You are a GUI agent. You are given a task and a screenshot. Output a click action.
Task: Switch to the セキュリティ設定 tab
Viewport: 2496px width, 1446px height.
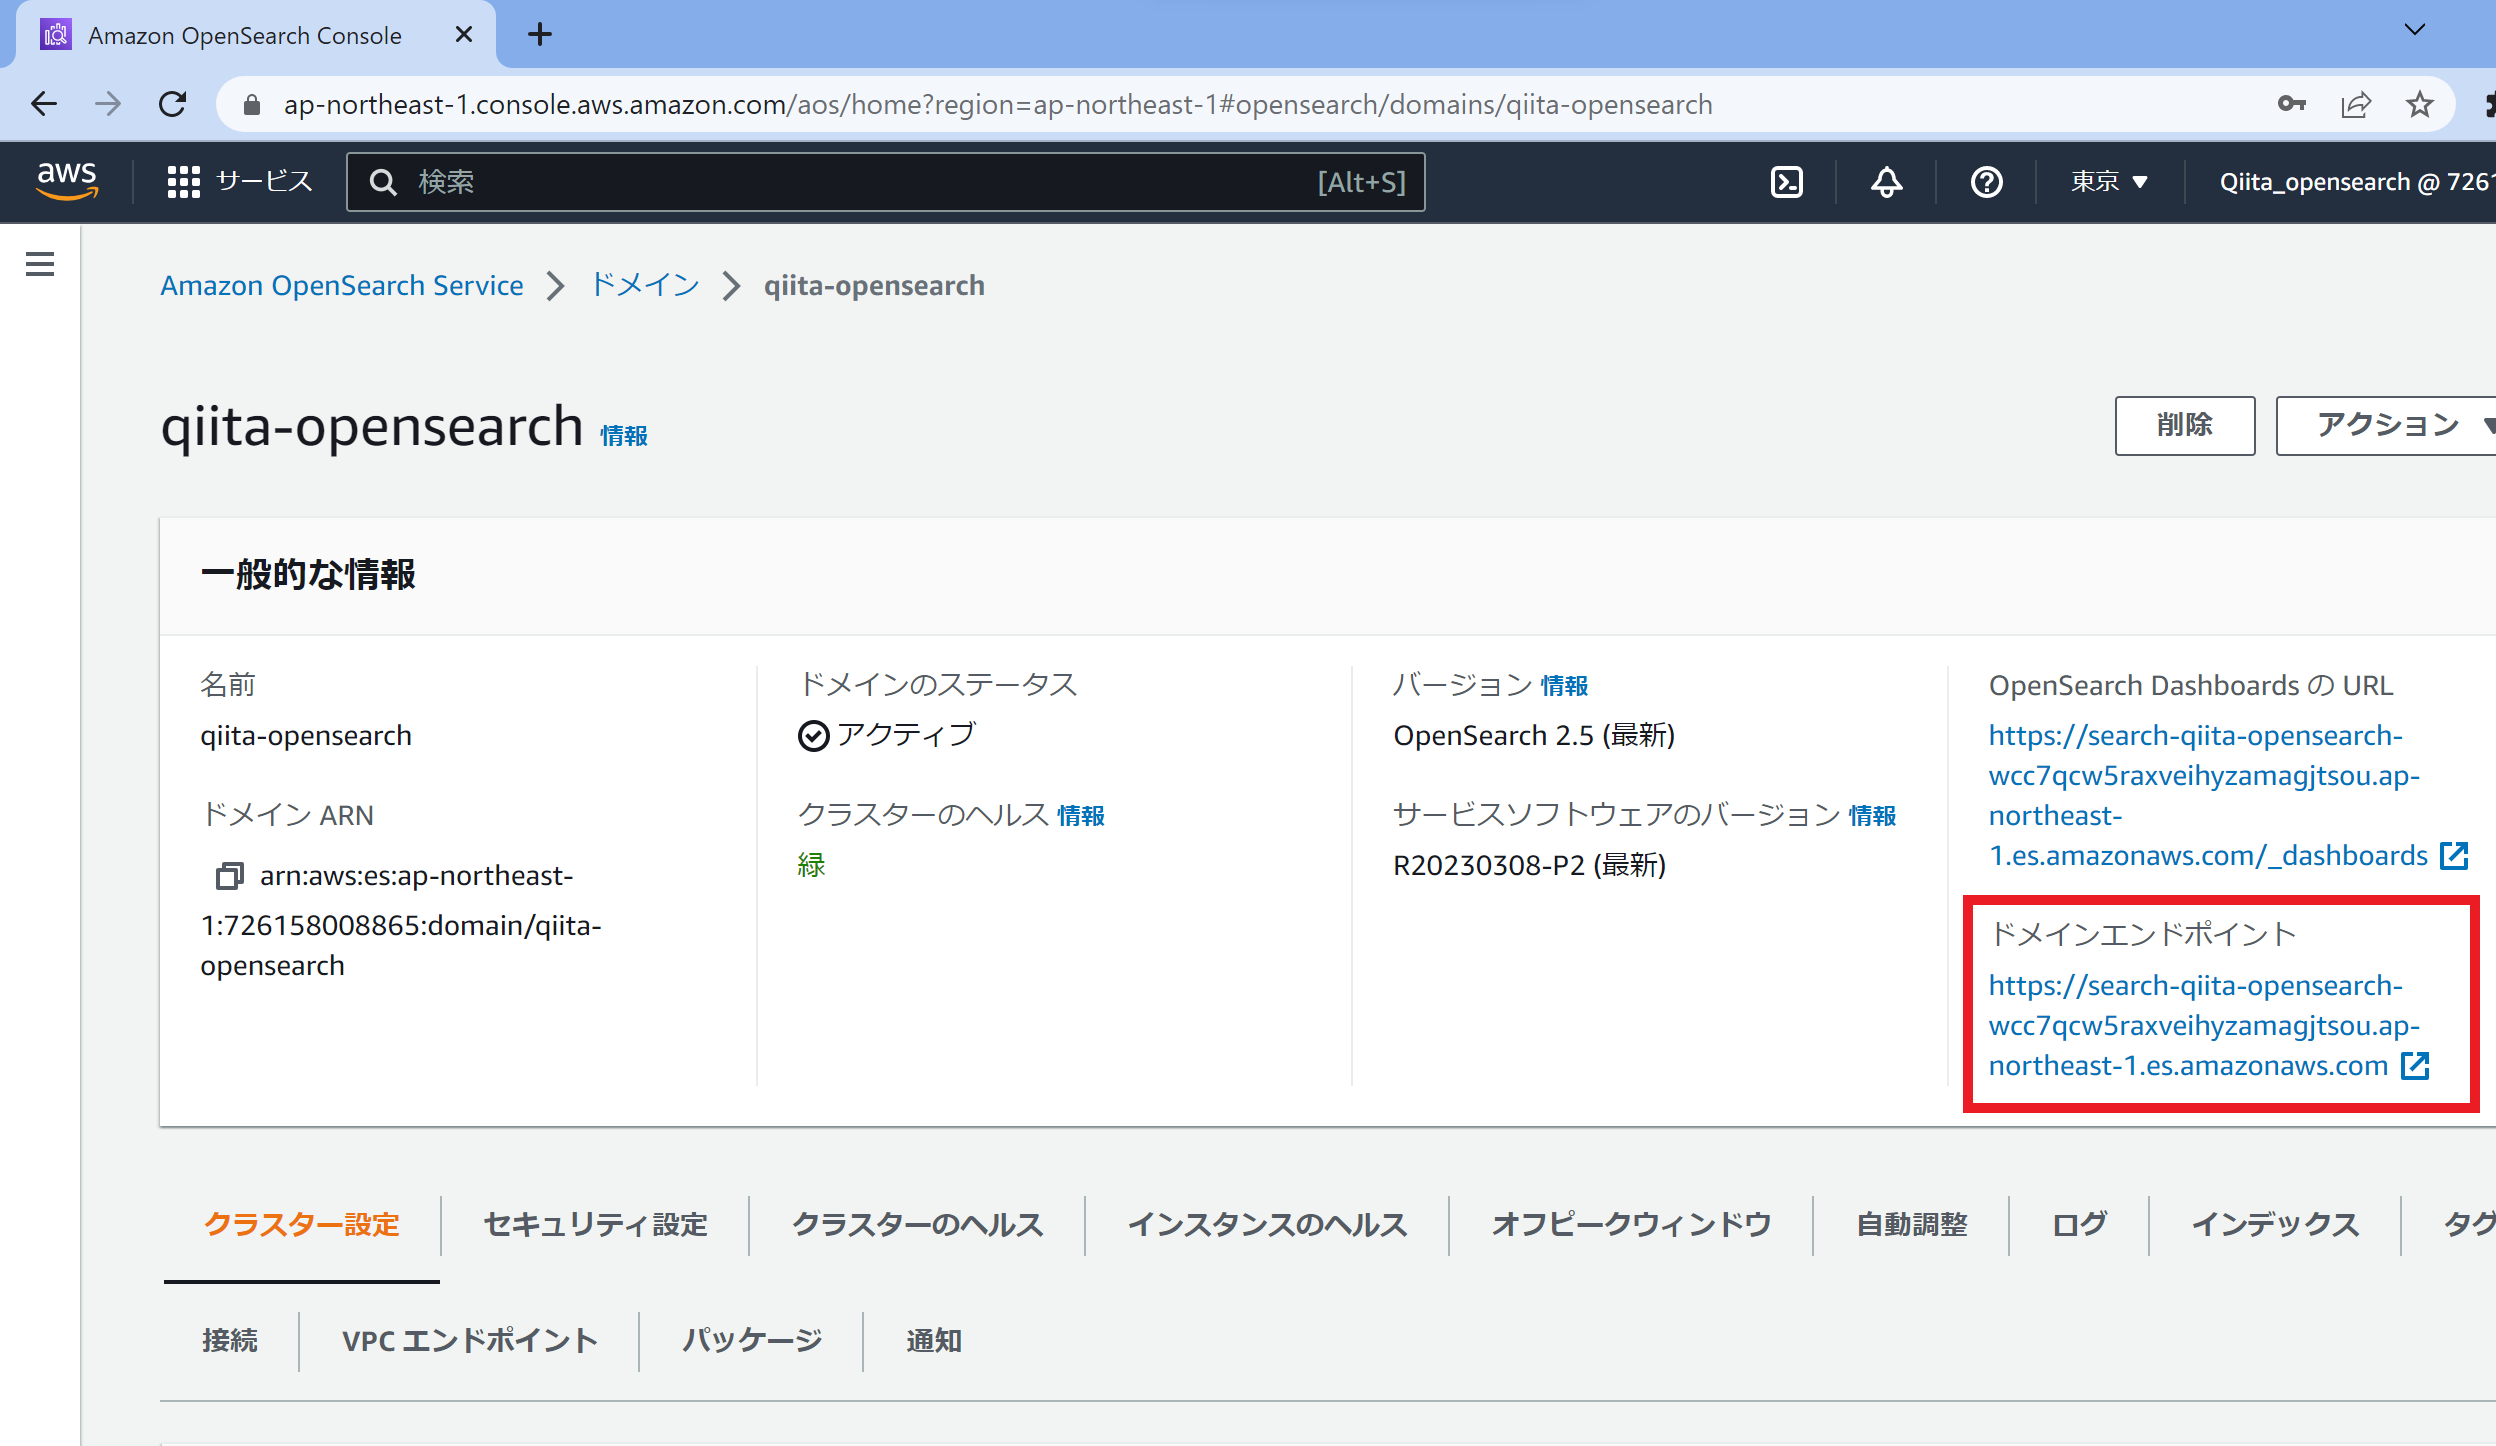595,1224
